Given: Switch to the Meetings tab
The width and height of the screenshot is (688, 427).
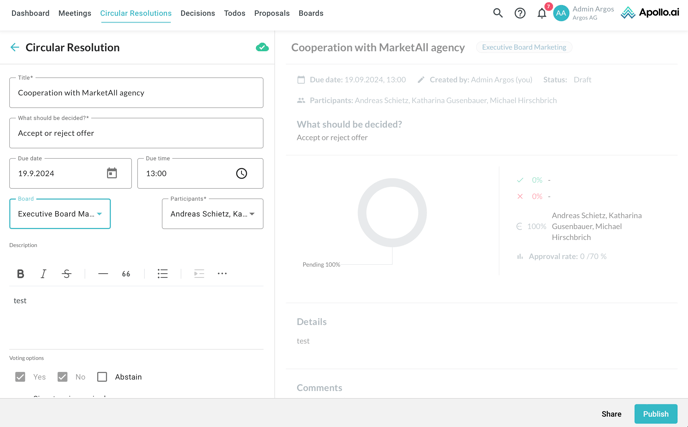Looking at the screenshot, I should tap(75, 13).
